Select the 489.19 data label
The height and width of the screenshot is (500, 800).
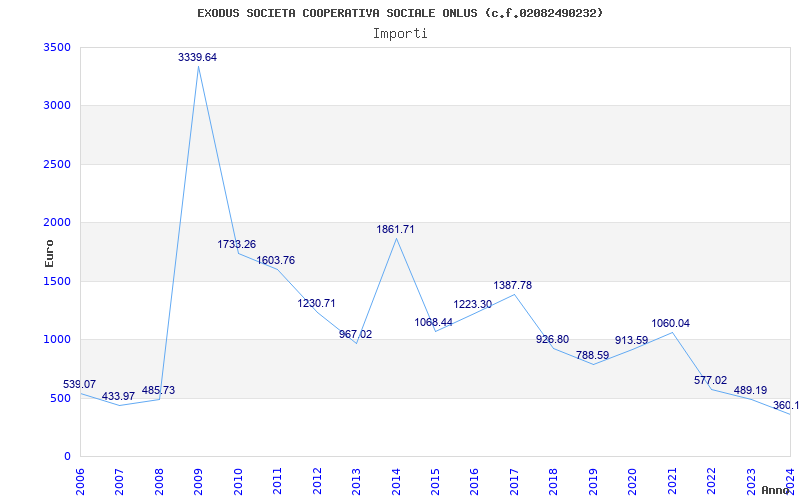751,391
